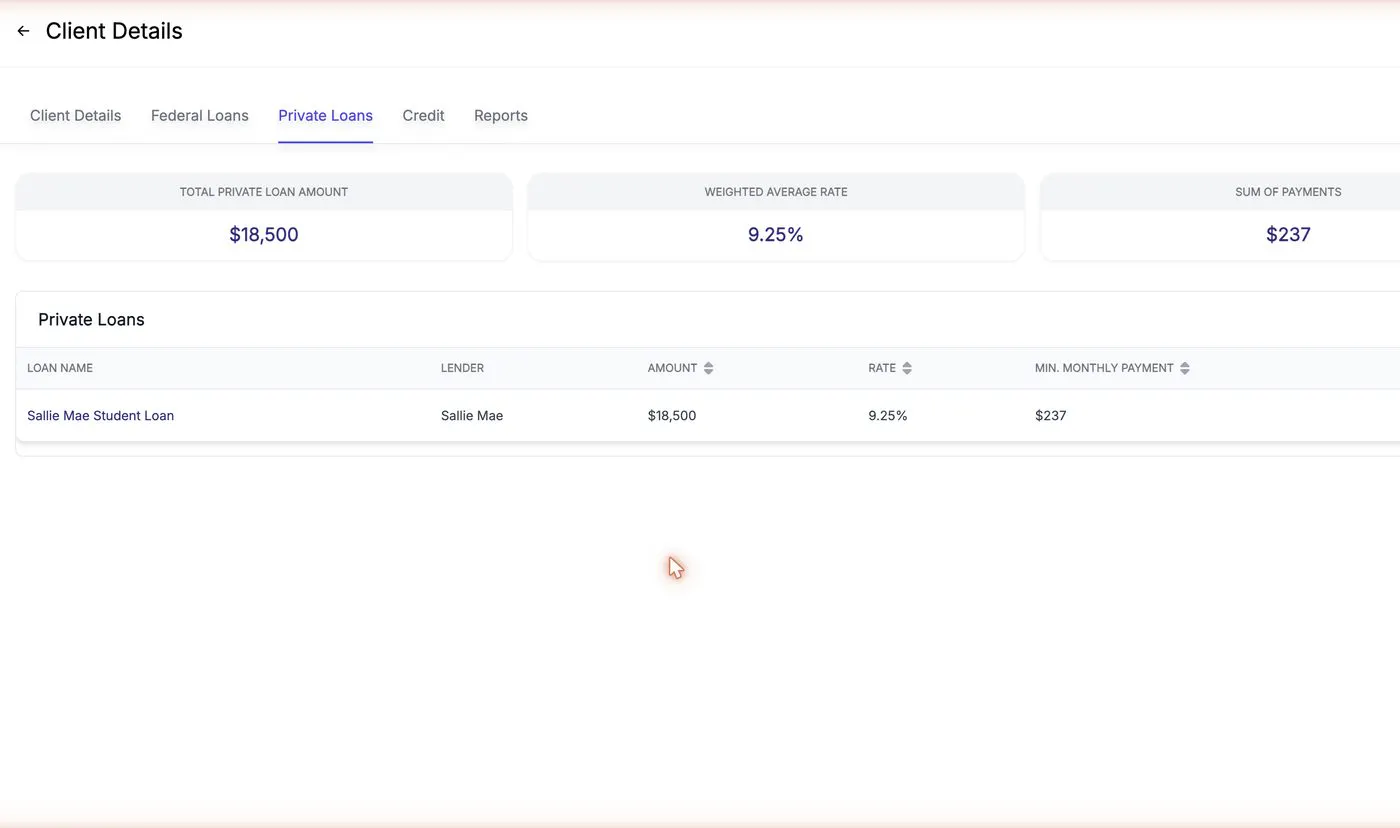Click the Client Details page title

114,31
